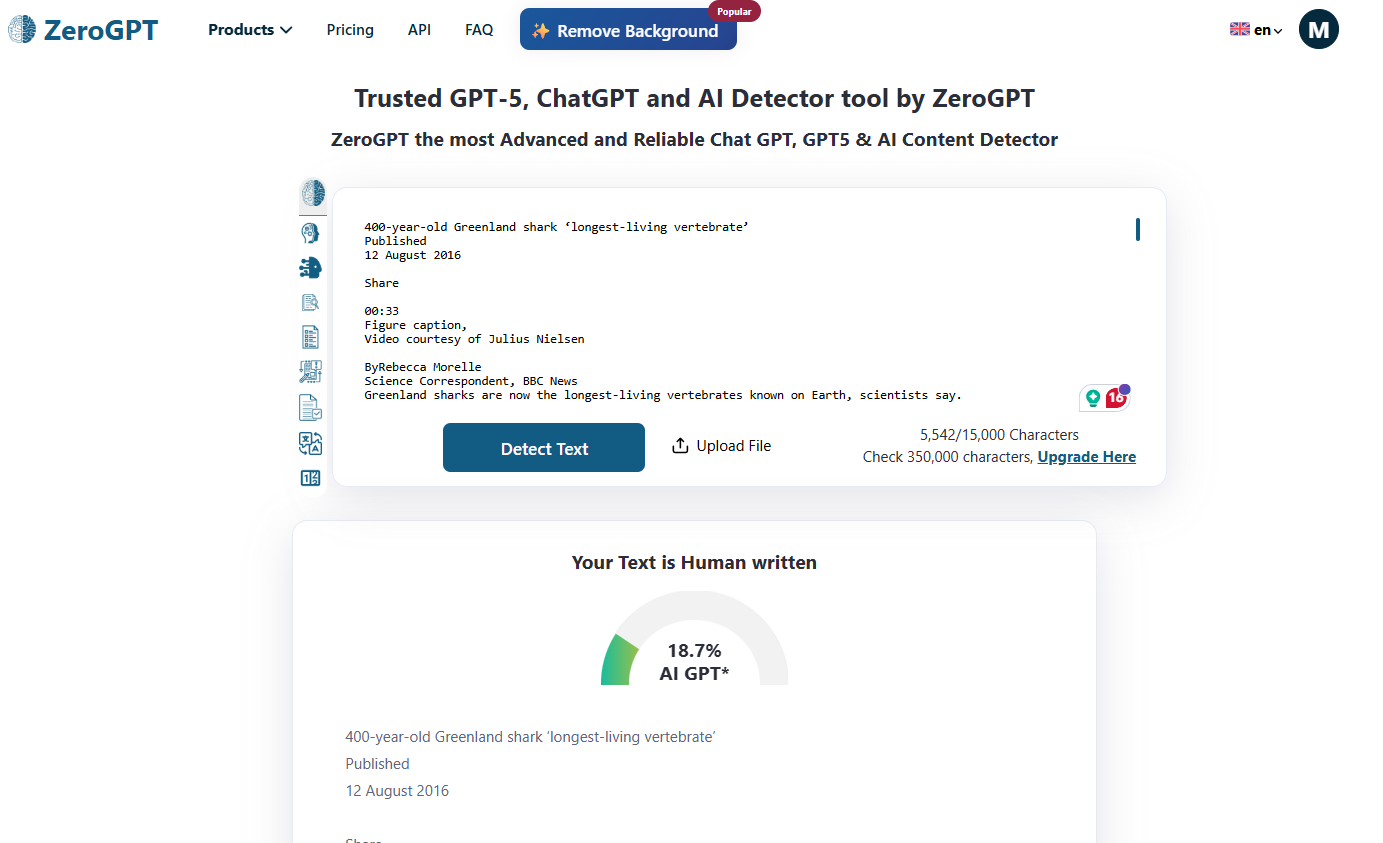Select the paraphraser tool icon with arrows
This screenshot has width=1383, height=843.
pyautogui.click(x=310, y=372)
